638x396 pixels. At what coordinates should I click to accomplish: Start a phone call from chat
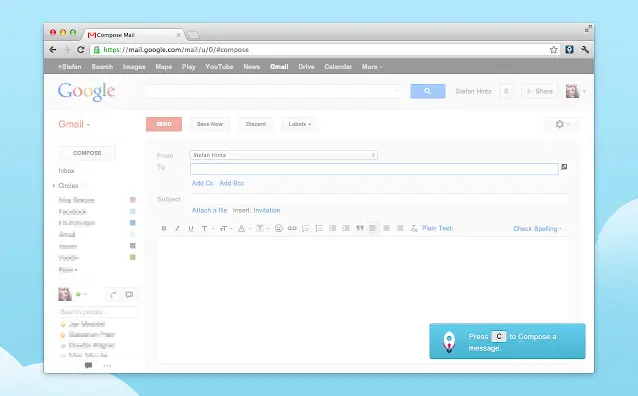(x=114, y=295)
